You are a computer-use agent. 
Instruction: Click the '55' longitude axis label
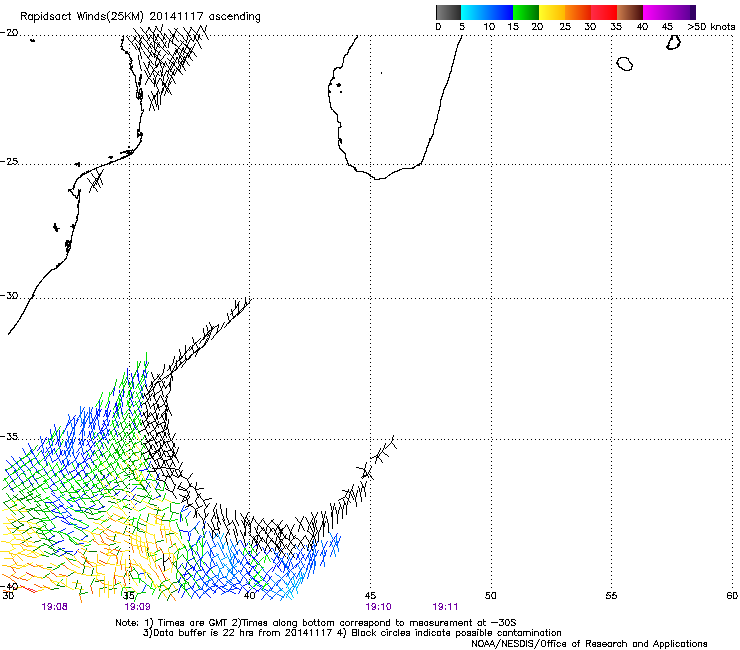tap(611, 596)
